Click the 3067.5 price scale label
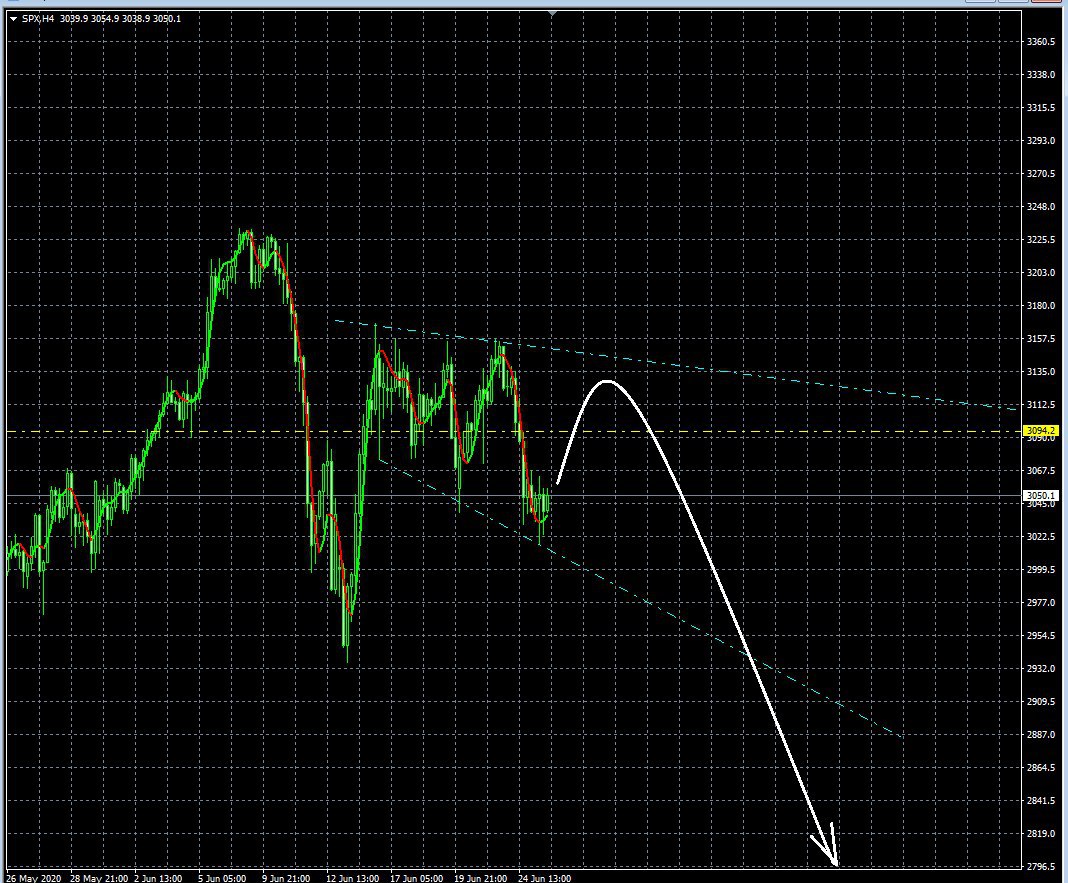Screen dimensions: 1068x883 1041,471
